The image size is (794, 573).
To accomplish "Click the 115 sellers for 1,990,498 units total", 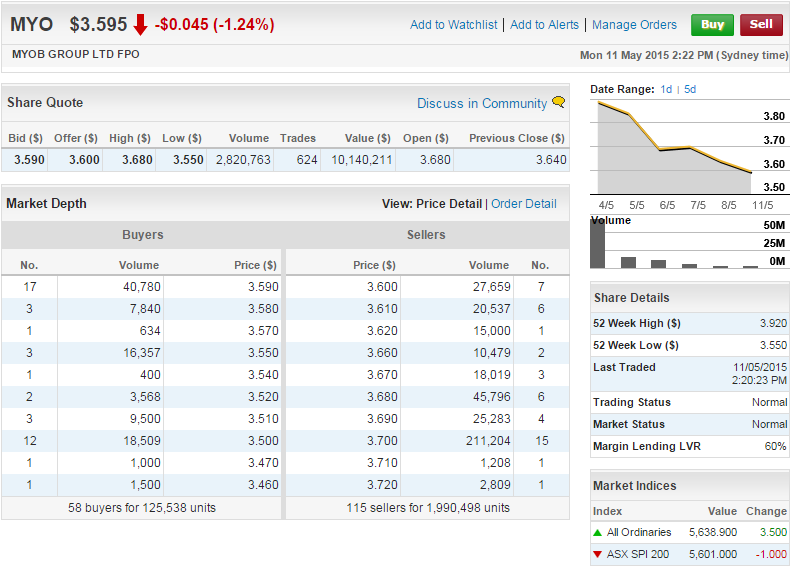I will coord(428,508).
